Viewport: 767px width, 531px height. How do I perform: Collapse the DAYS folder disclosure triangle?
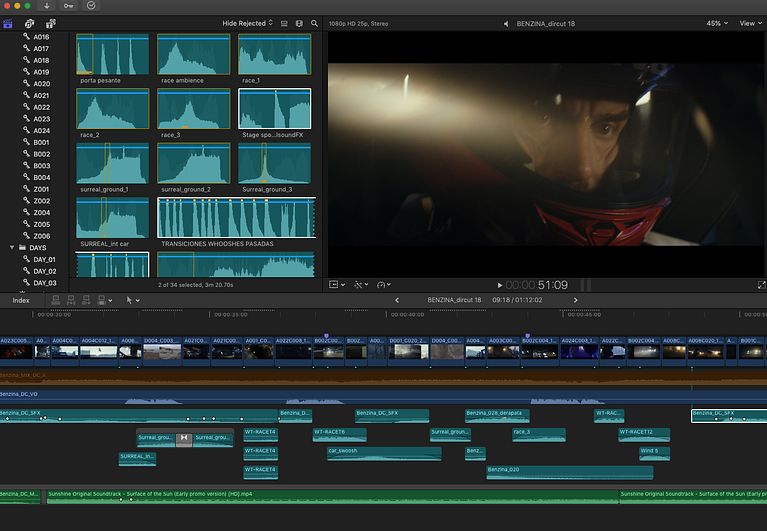(x=12, y=247)
